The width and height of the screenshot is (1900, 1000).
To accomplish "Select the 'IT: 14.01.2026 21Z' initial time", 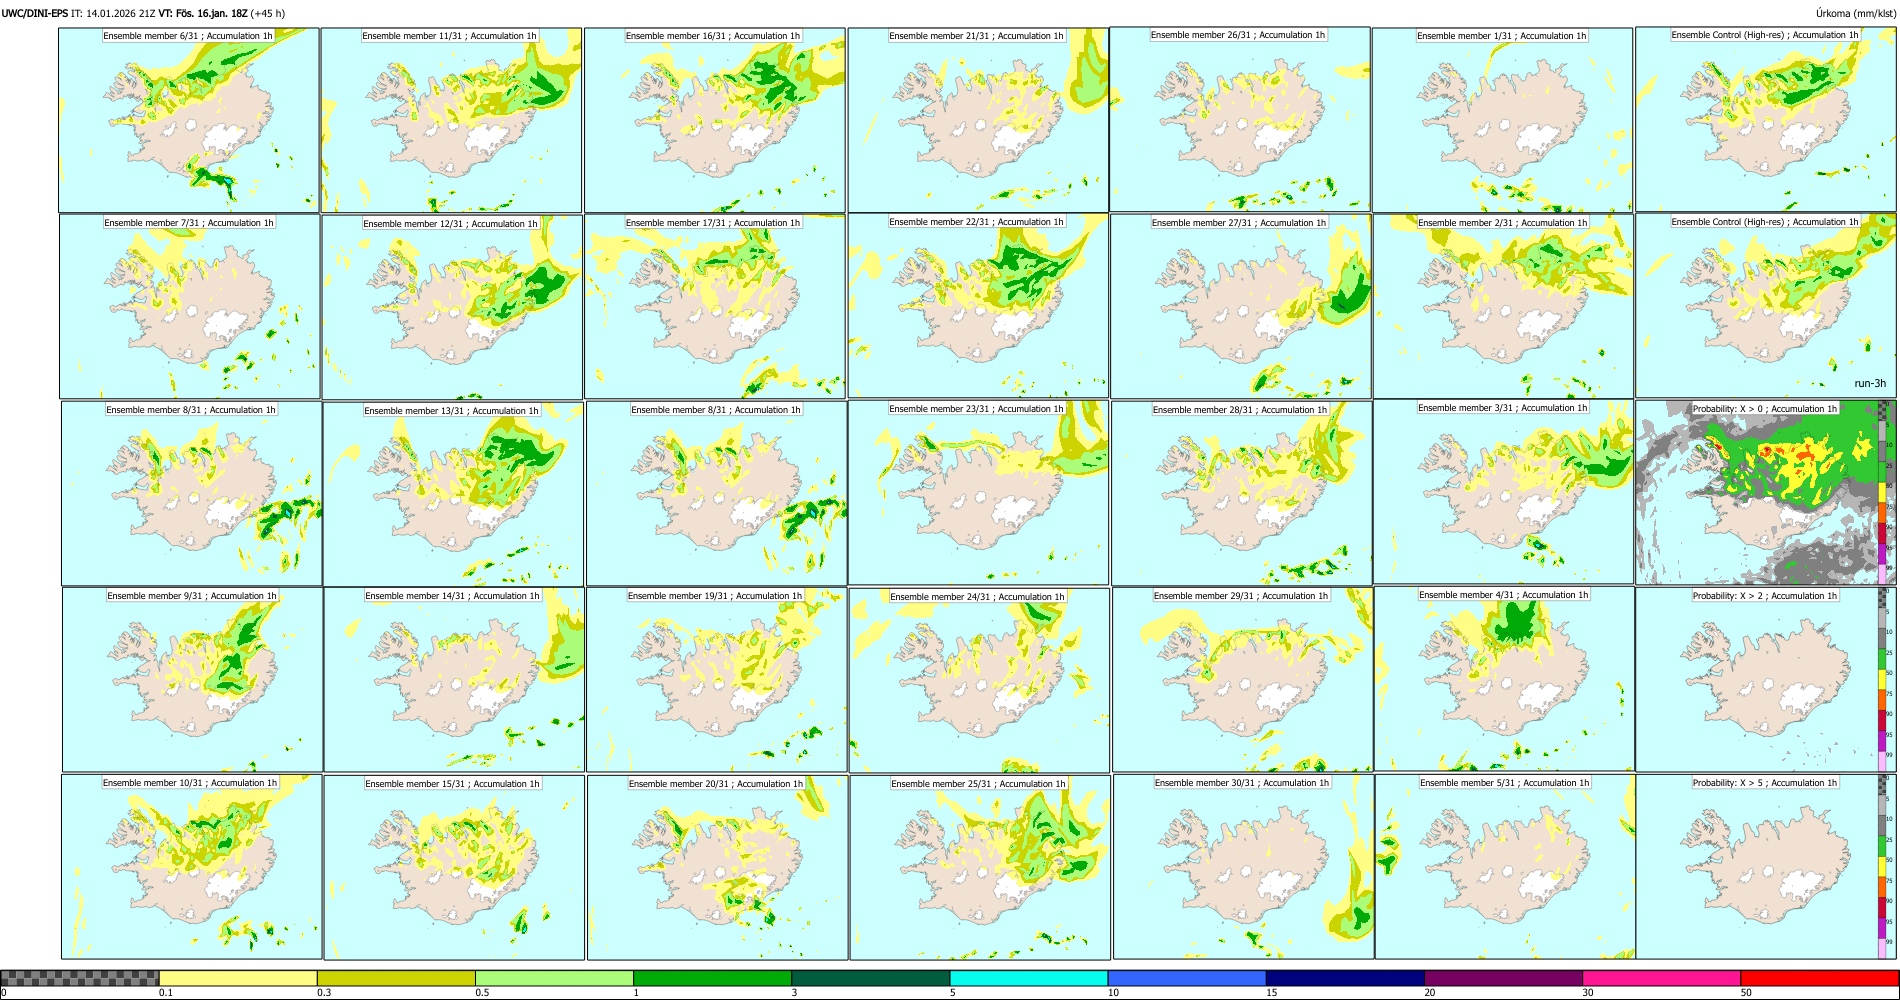I will (113, 13).
